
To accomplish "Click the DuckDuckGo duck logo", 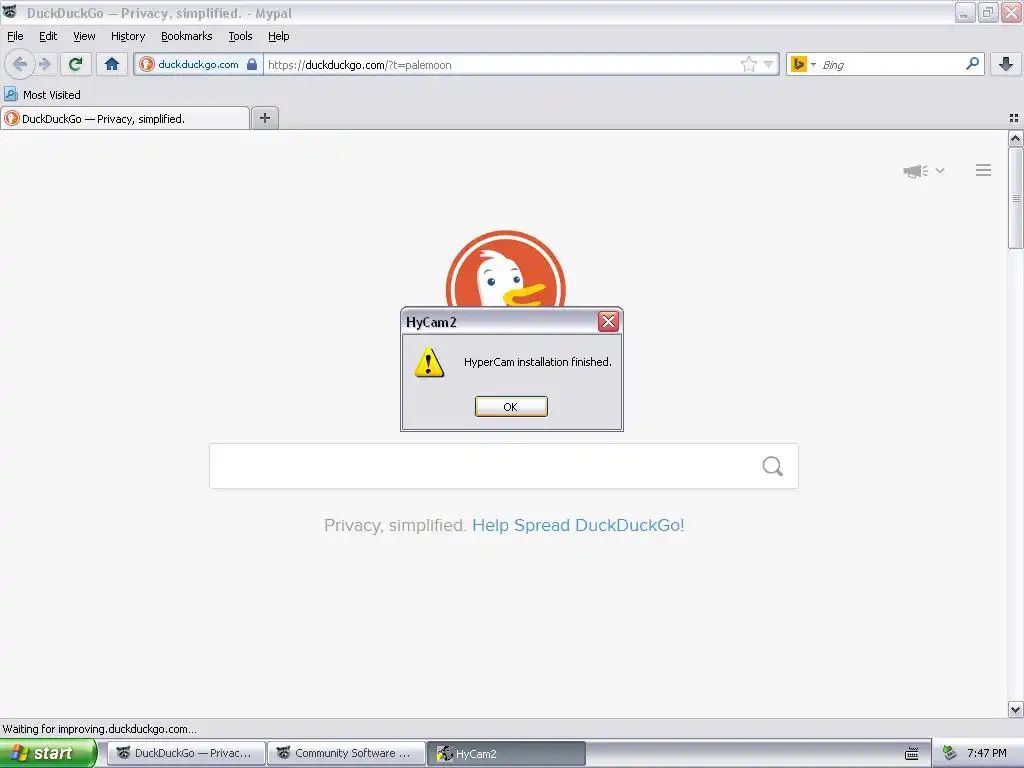I will click(x=505, y=268).
